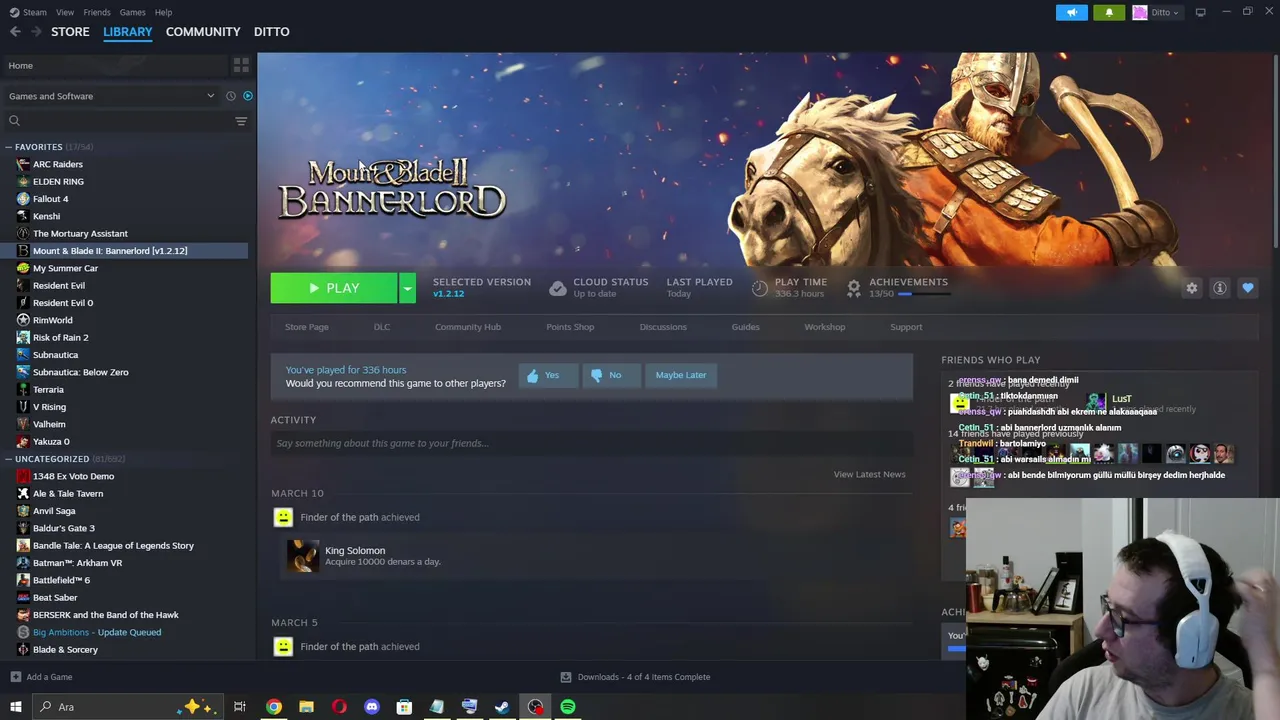Click the cloud status icon
The height and width of the screenshot is (720, 1280).
coord(558,288)
